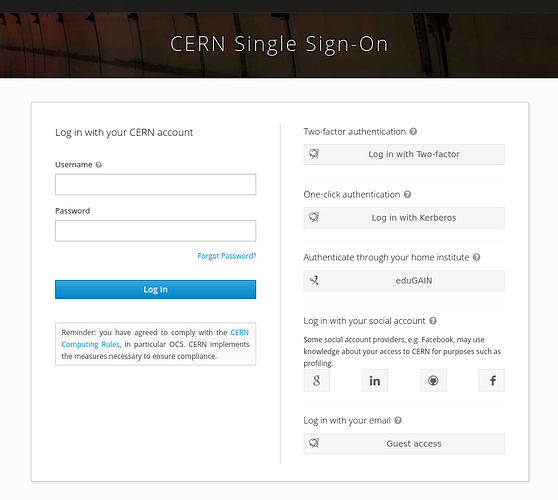Open the CERN Computing Rules link
The width and height of the screenshot is (558, 500).
pyautogui.click(x=155, y=338)
